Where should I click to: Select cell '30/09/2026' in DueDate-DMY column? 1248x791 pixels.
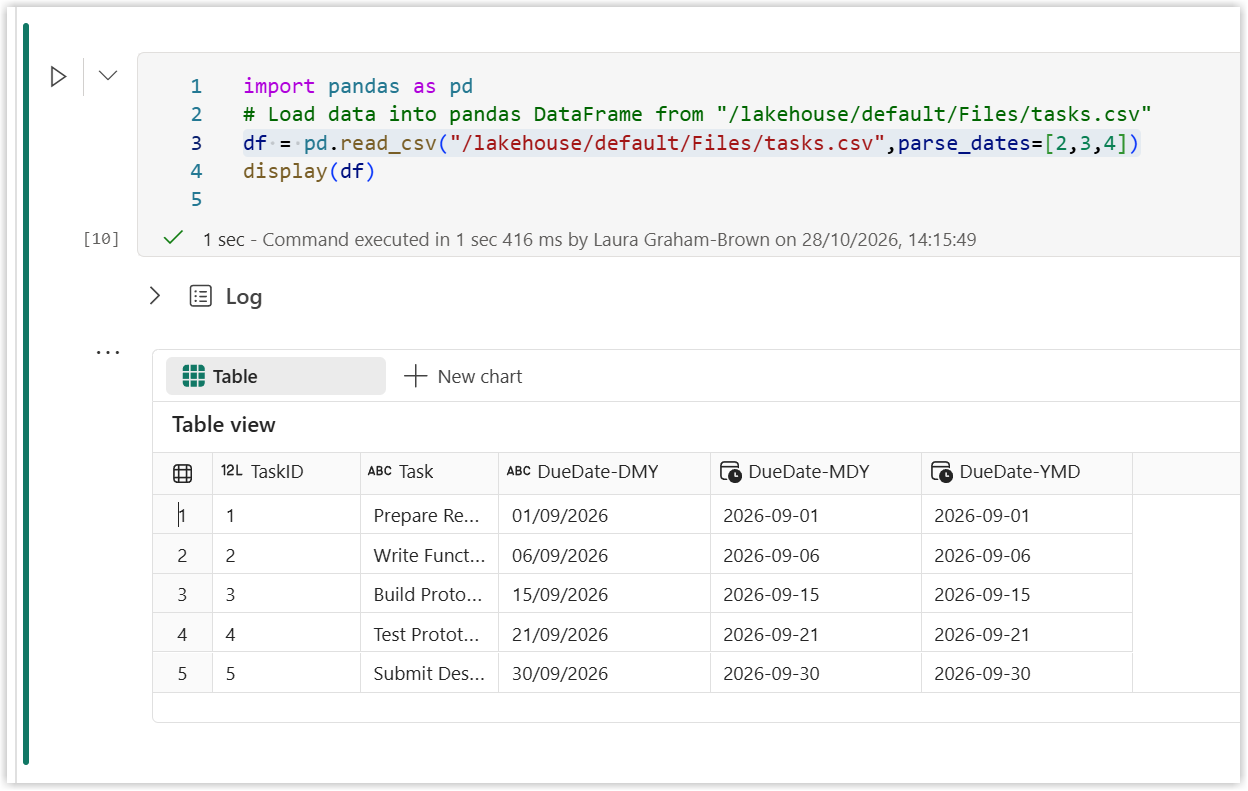pyautogui.click(x=605, y=673)
